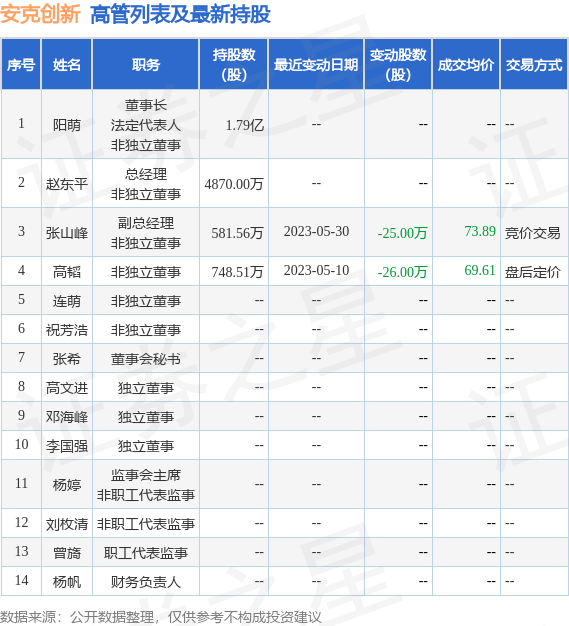Select the 序号 column header
This screenshot has width=569, height=626.
click(21, 65)
